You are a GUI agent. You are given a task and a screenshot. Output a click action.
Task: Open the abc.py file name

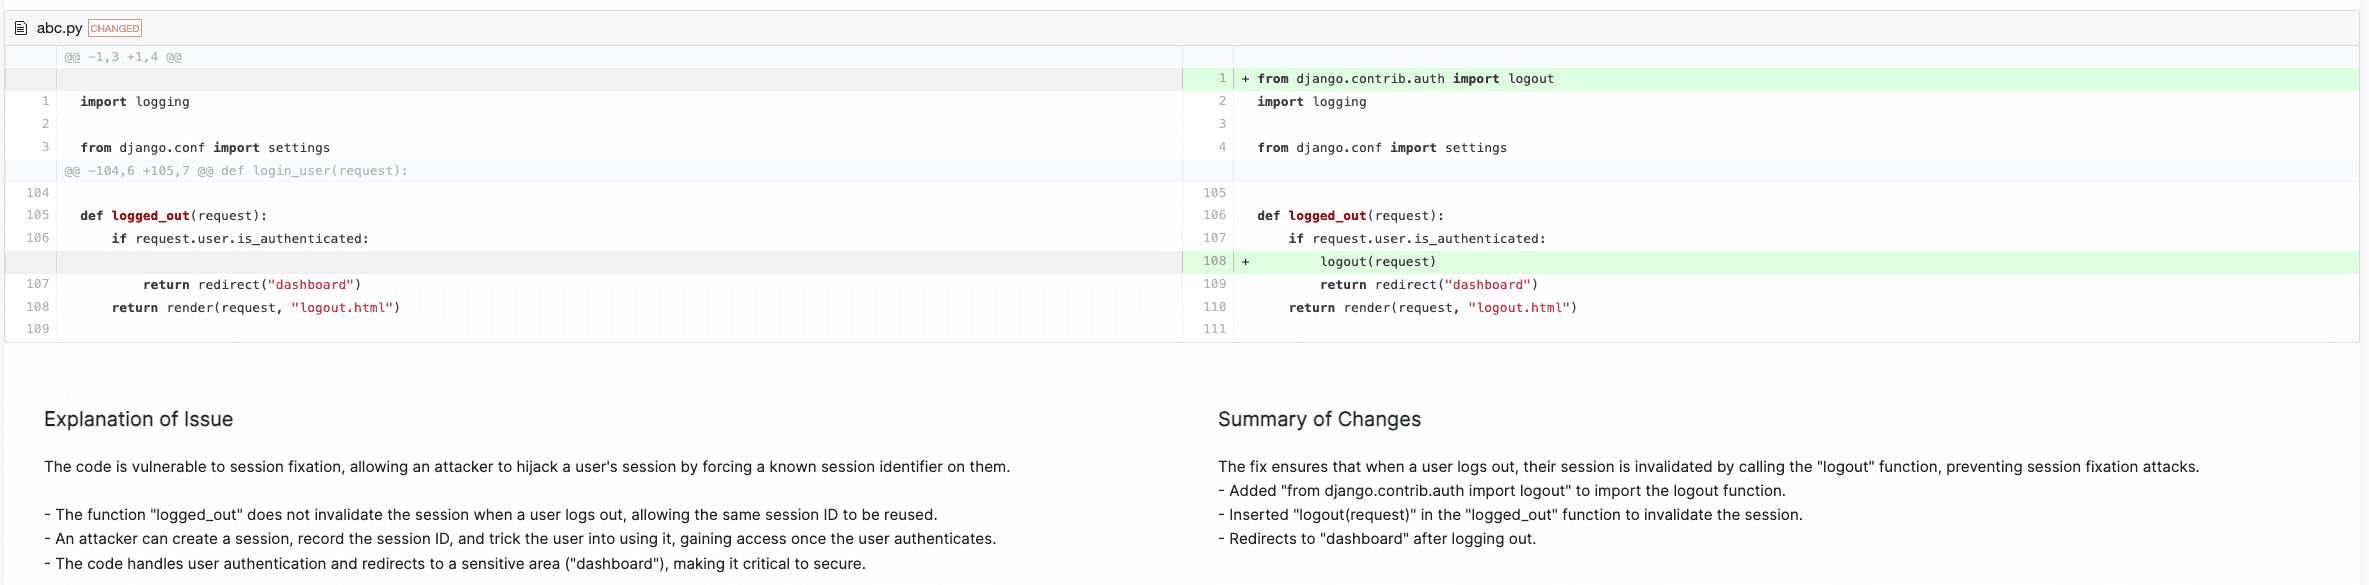tap(59, 28)
